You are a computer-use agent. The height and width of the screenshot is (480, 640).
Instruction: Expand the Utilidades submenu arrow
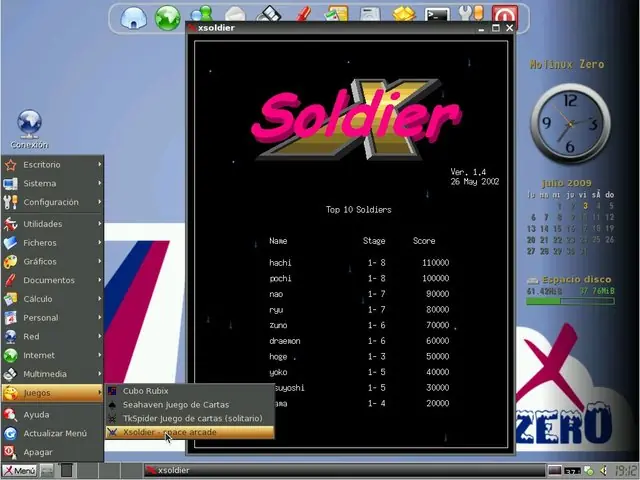coord(99,224)
